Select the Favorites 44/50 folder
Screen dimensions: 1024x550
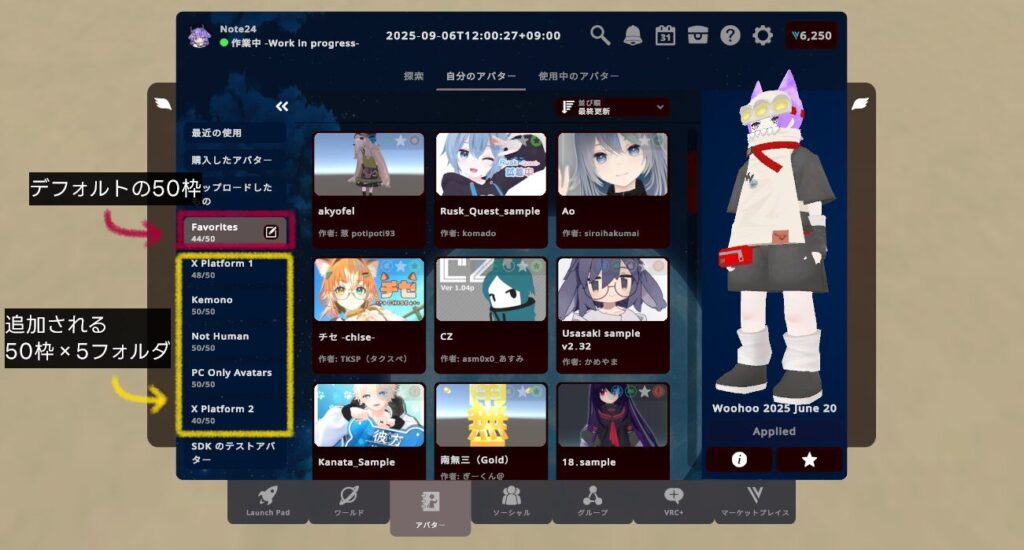234,231
